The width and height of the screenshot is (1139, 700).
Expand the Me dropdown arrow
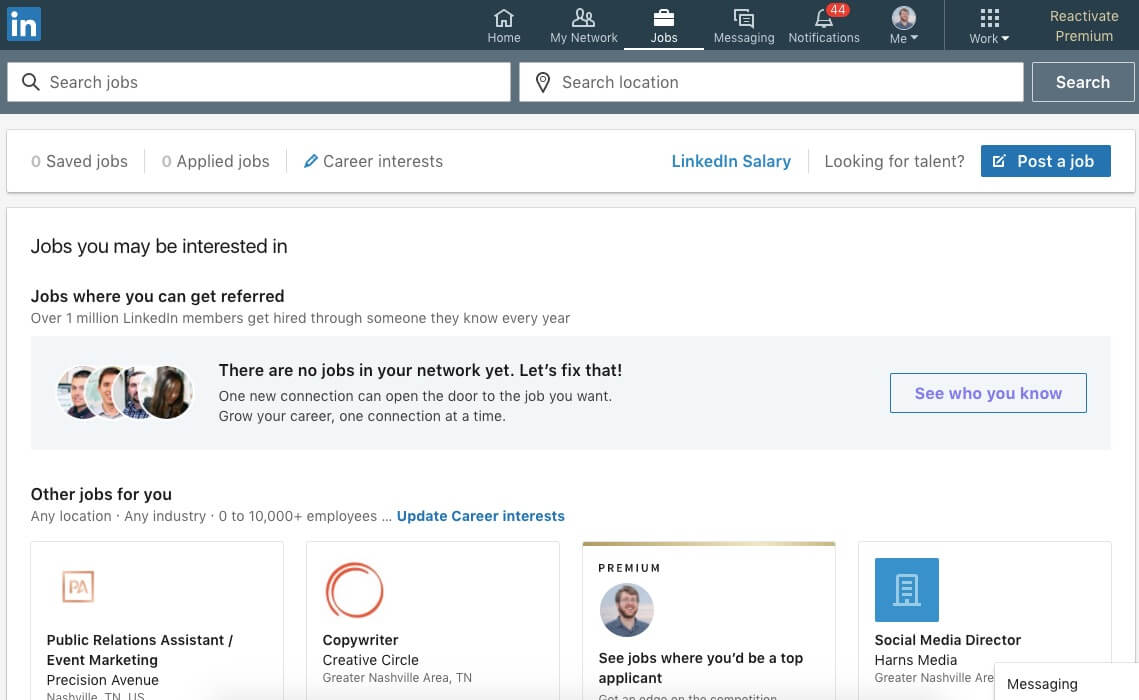(915, 38)
